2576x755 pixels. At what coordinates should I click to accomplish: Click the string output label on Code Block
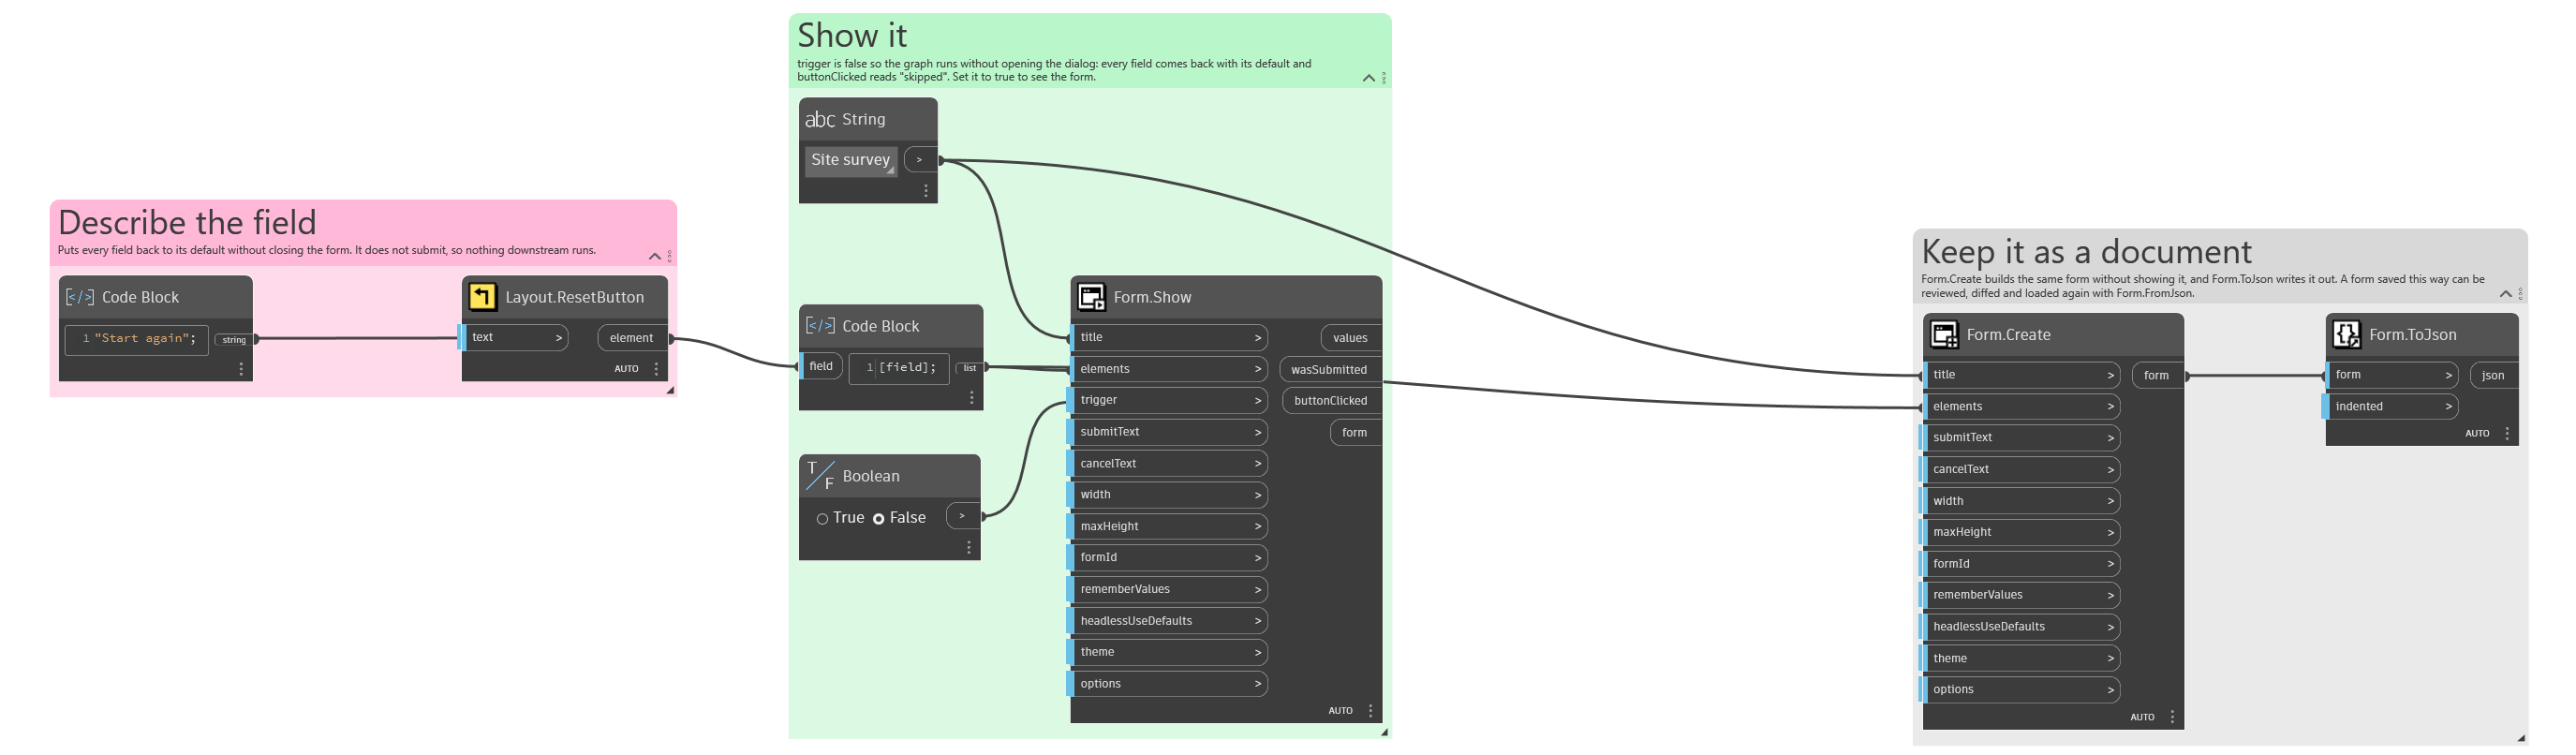coord(234,340)
